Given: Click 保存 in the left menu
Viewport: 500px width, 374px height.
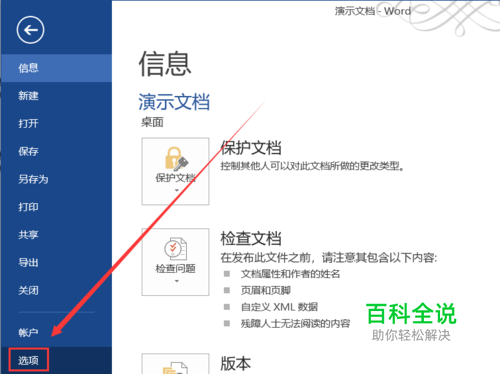Looking at the screenshot, I should click(56, 151).
